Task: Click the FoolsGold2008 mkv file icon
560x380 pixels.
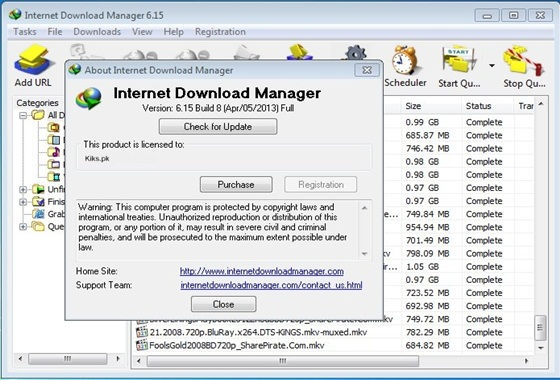Action: (x=142, y=345)
